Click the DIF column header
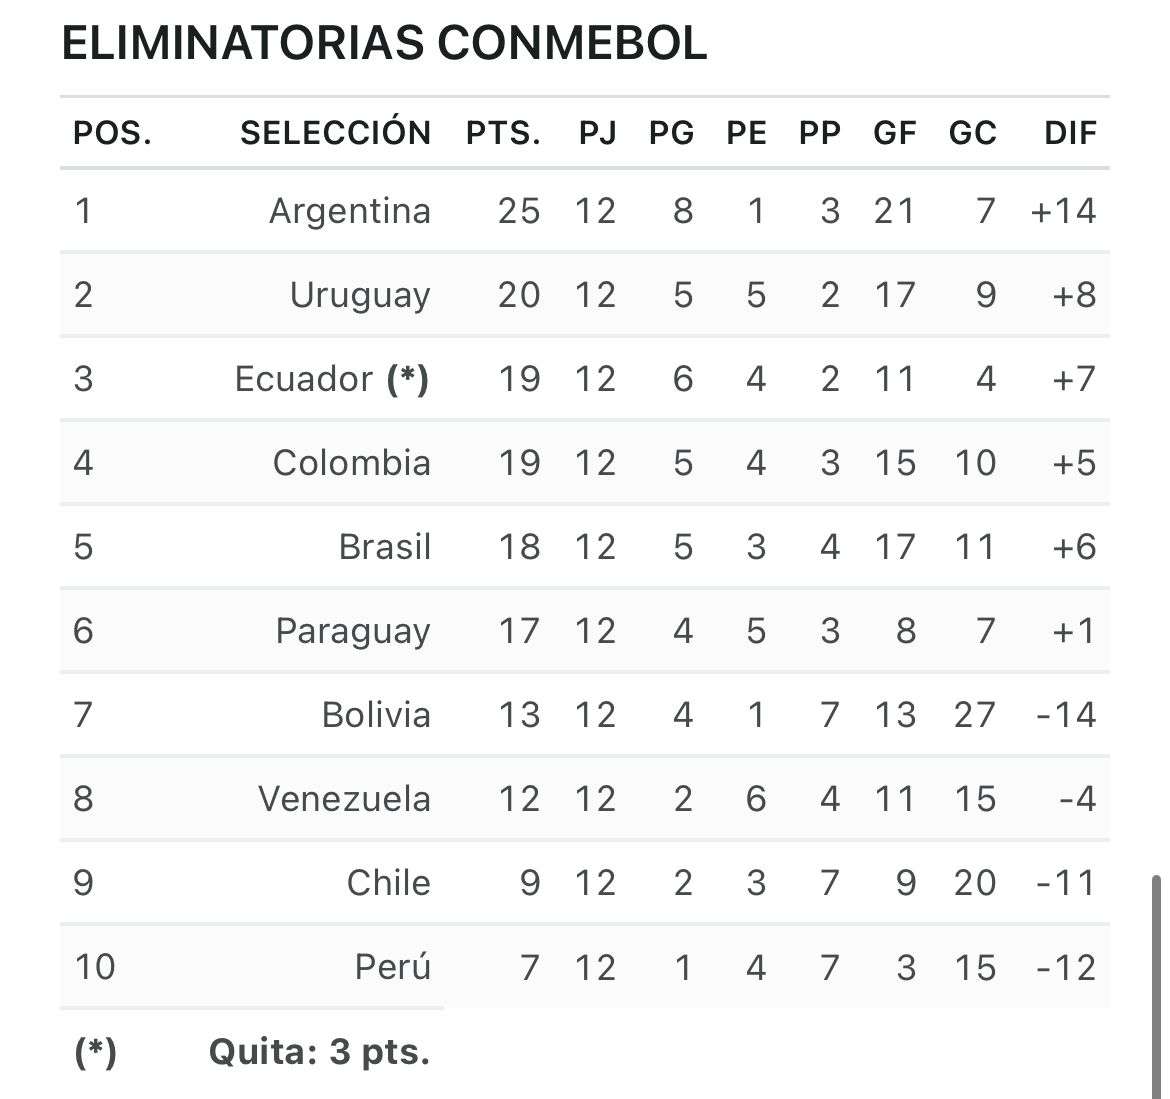Viewport: 1170px width, 1099px height. (1070, 133)
